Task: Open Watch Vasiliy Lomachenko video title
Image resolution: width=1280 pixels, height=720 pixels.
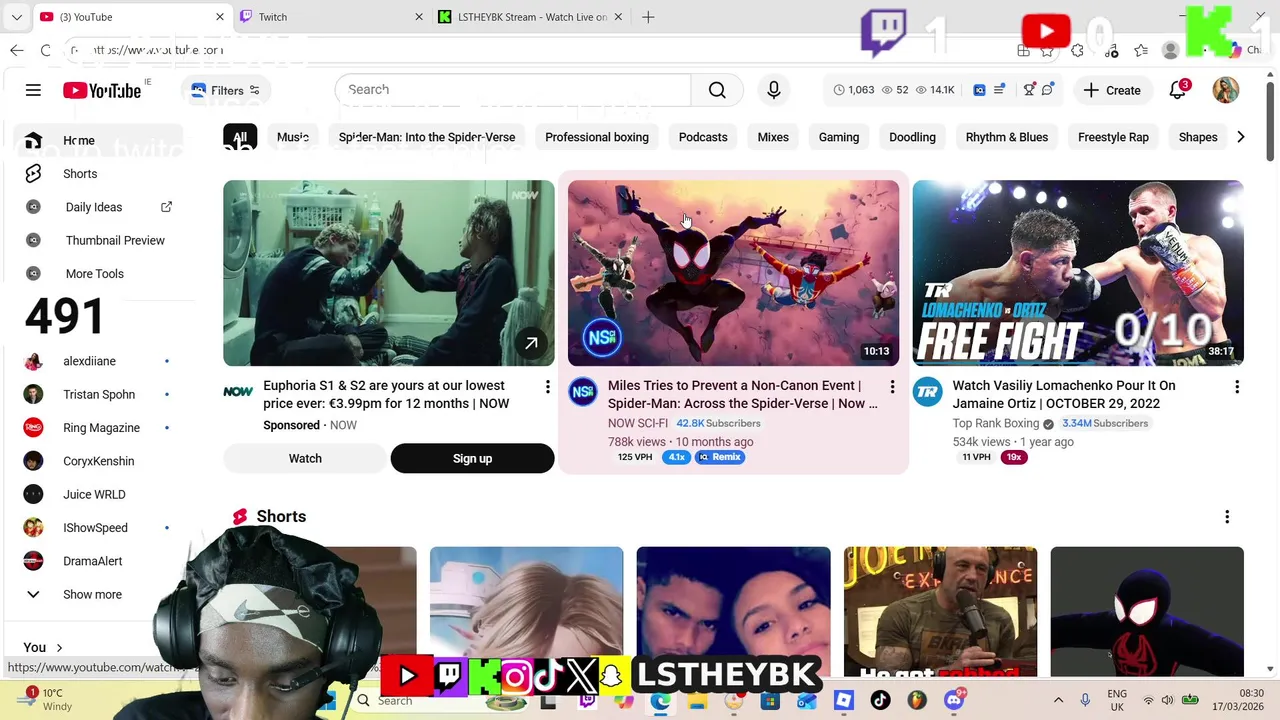Action: click(1064, 394)
